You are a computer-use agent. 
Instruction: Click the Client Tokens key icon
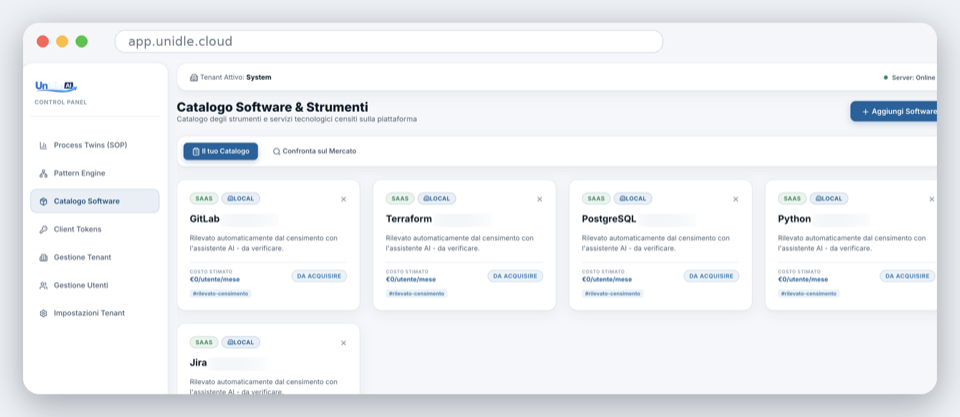coord(43,230)
